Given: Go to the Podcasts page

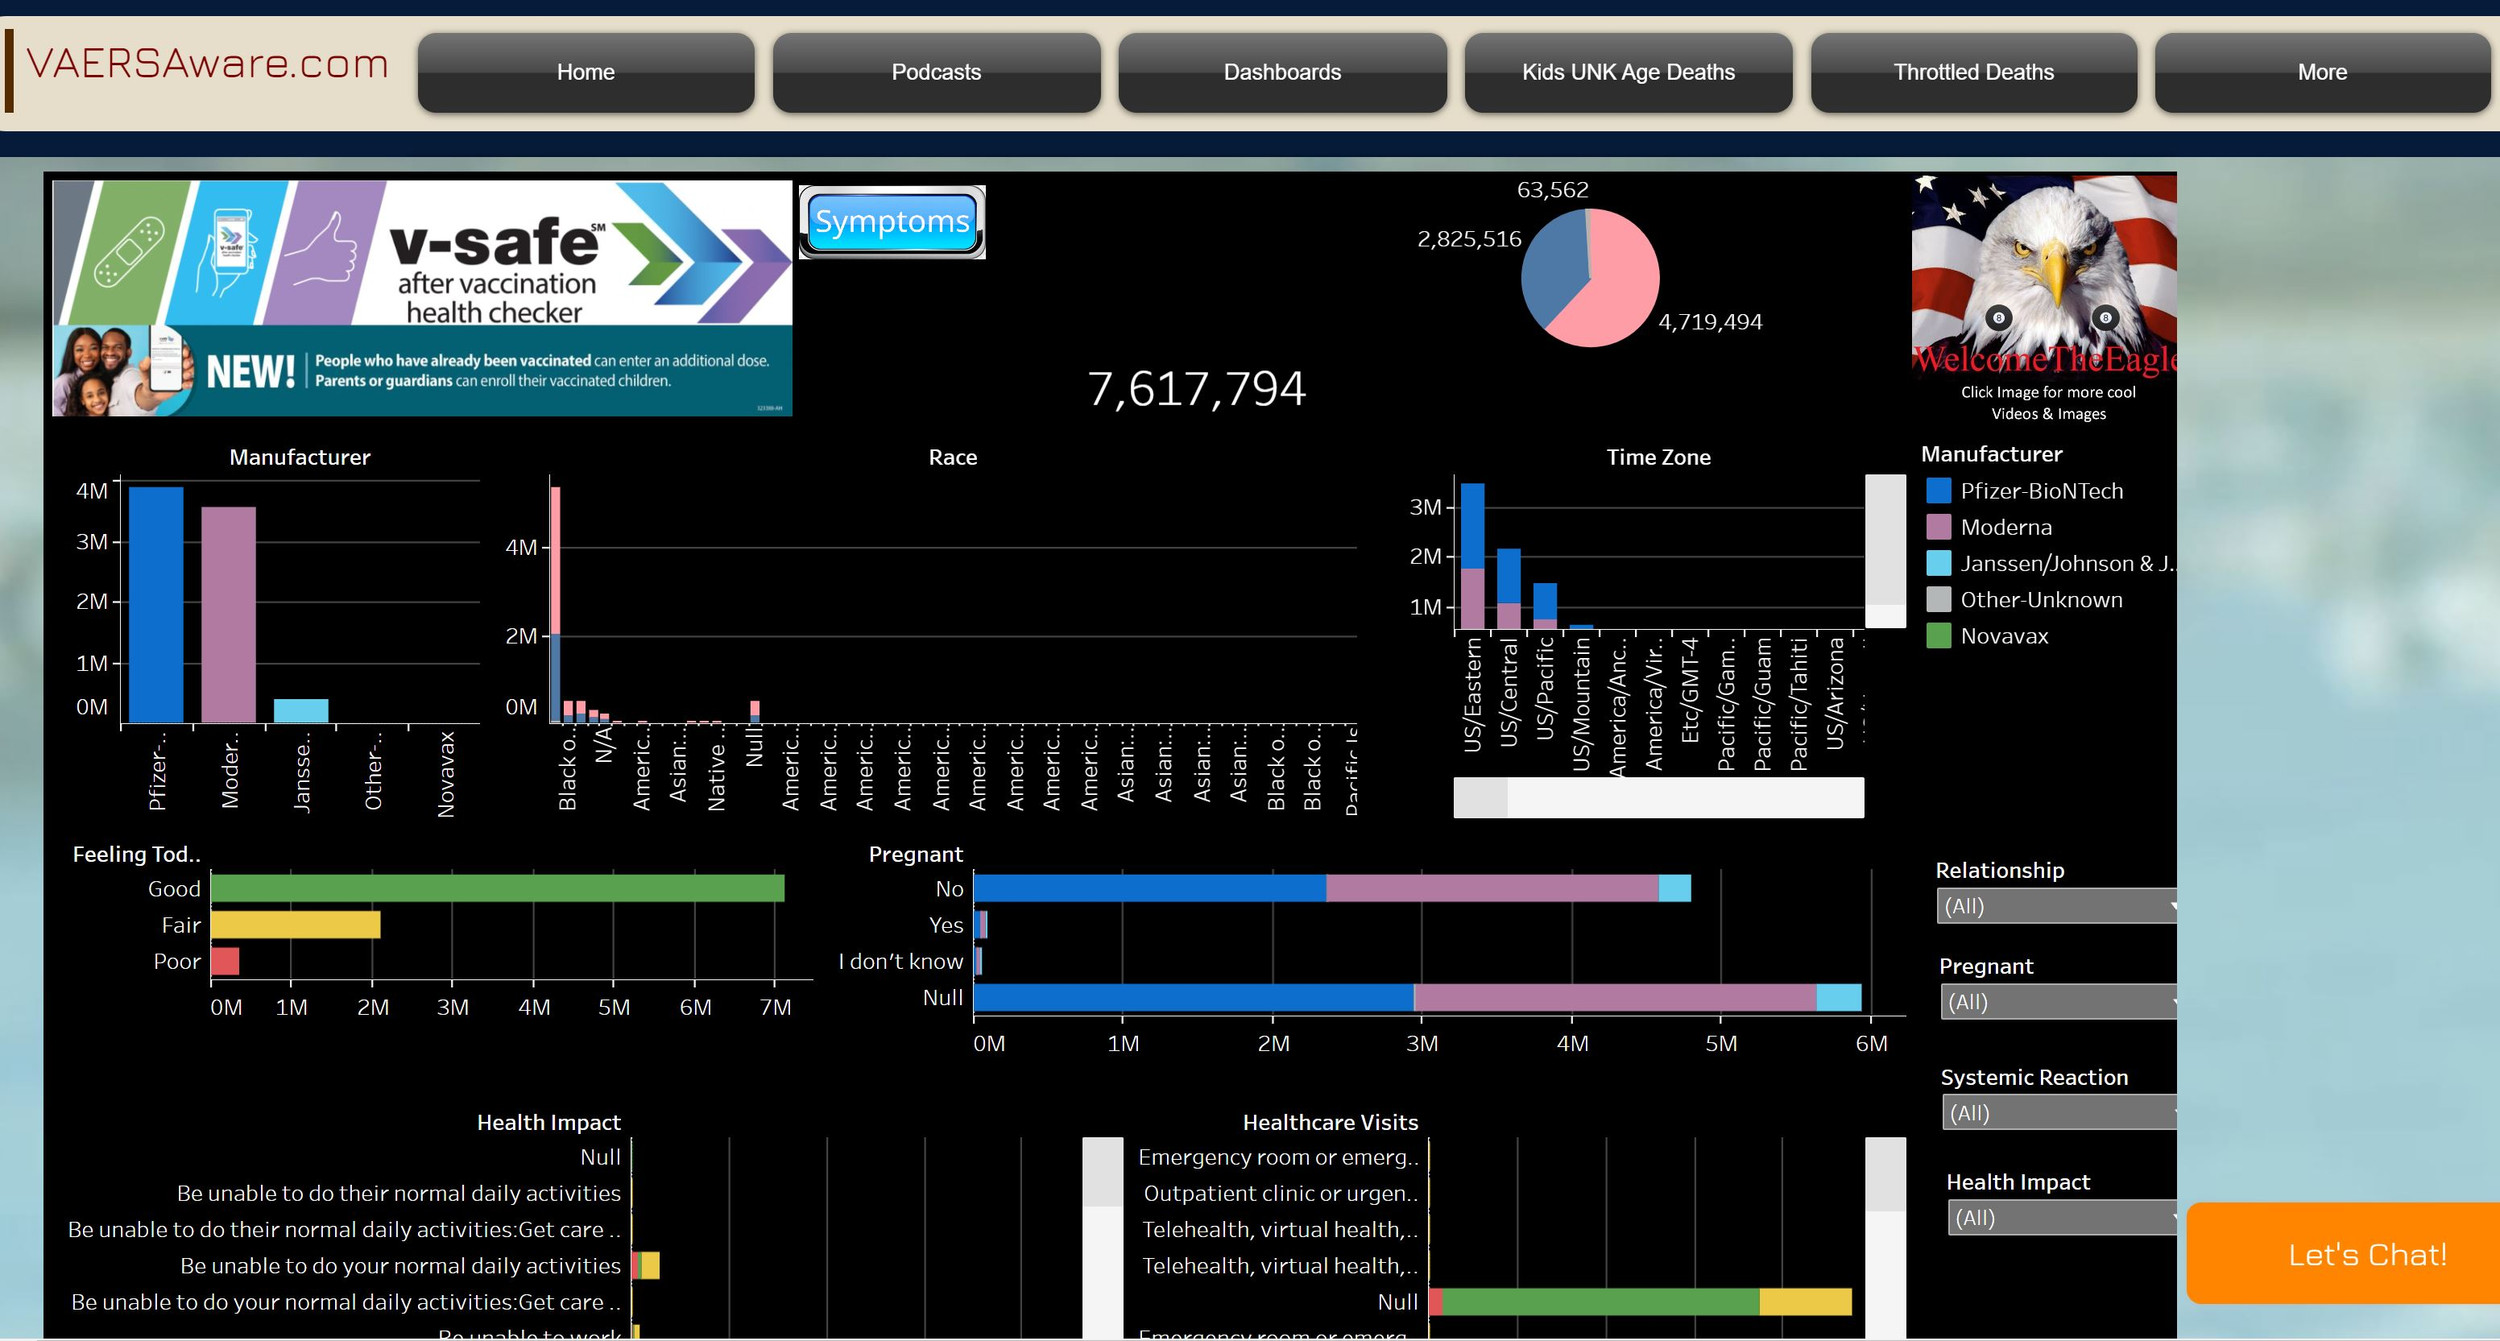Looking at the screenshot, I should (935, 72).
